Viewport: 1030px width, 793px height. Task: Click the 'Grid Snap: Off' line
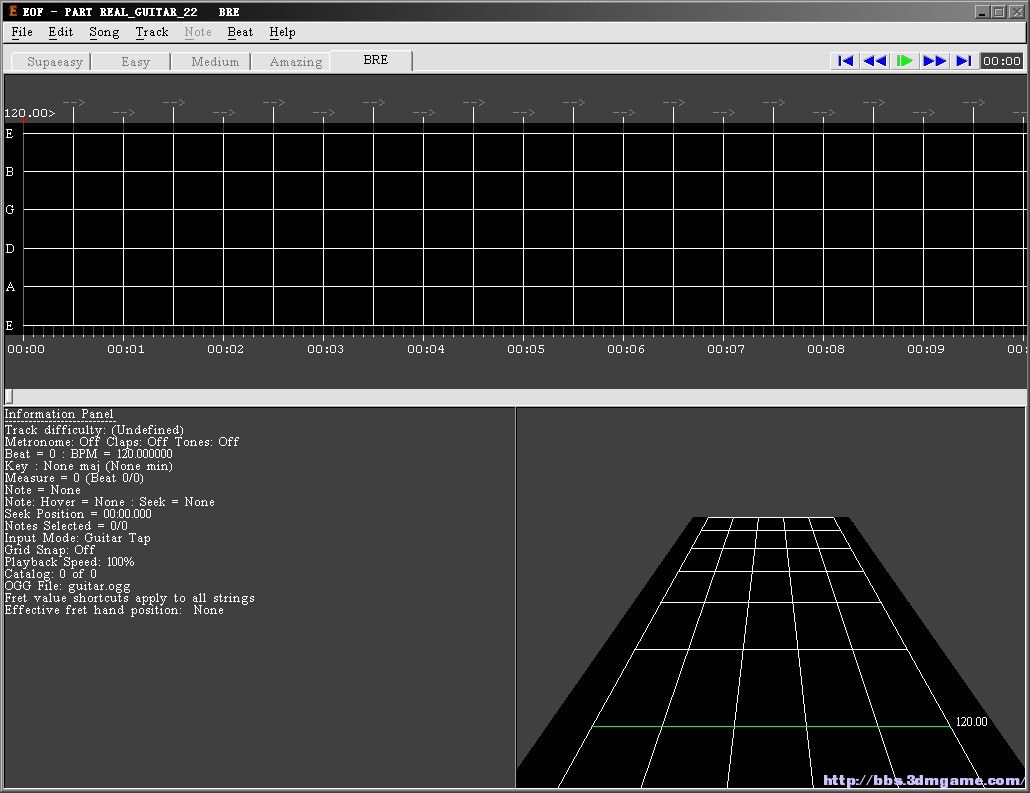(x=49, y=550)
